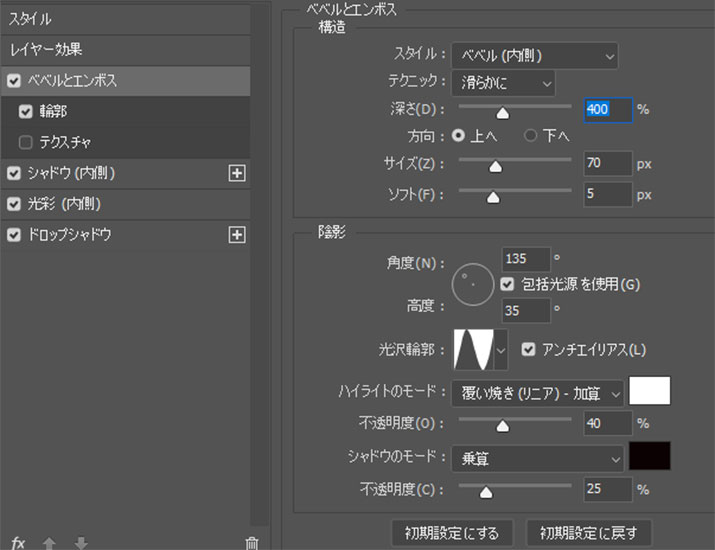Click the ソフト(F) slider handle
The height and width of the screenshot is (550, 715).
click(493, 197)
